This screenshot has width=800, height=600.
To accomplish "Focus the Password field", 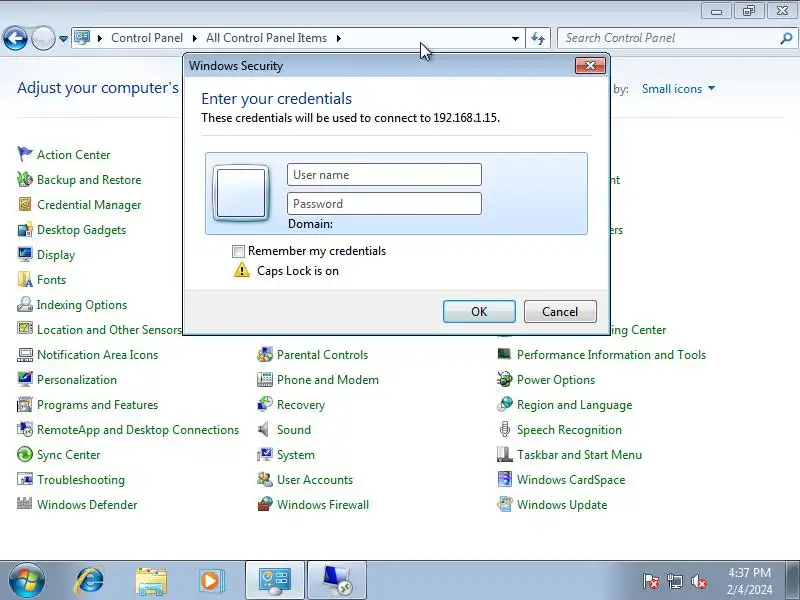I will 384,204.
